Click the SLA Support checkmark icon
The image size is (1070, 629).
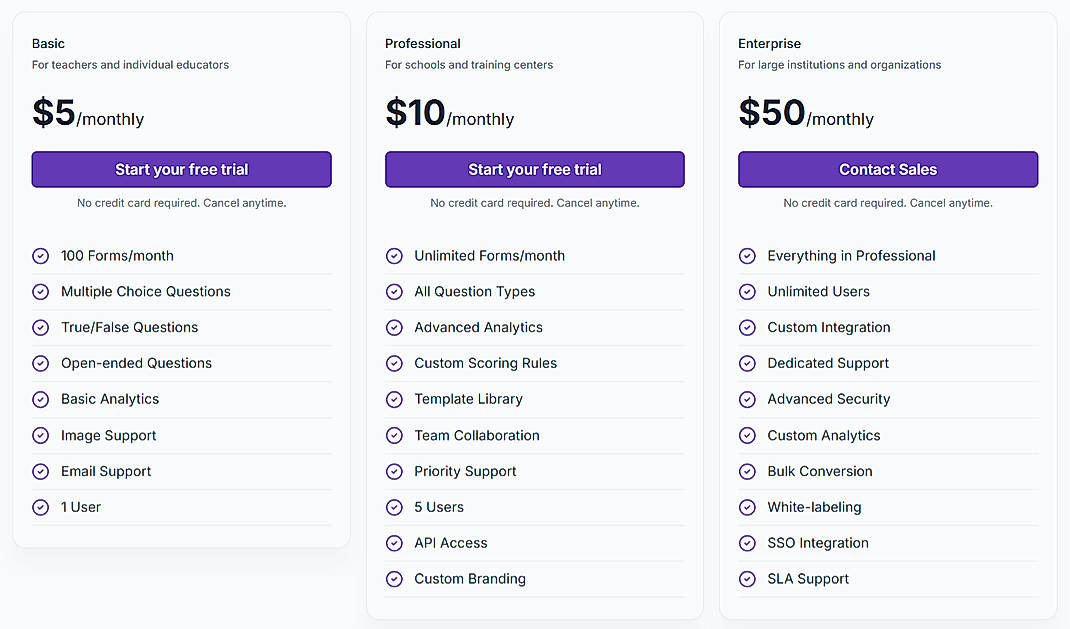pos(747,579)
